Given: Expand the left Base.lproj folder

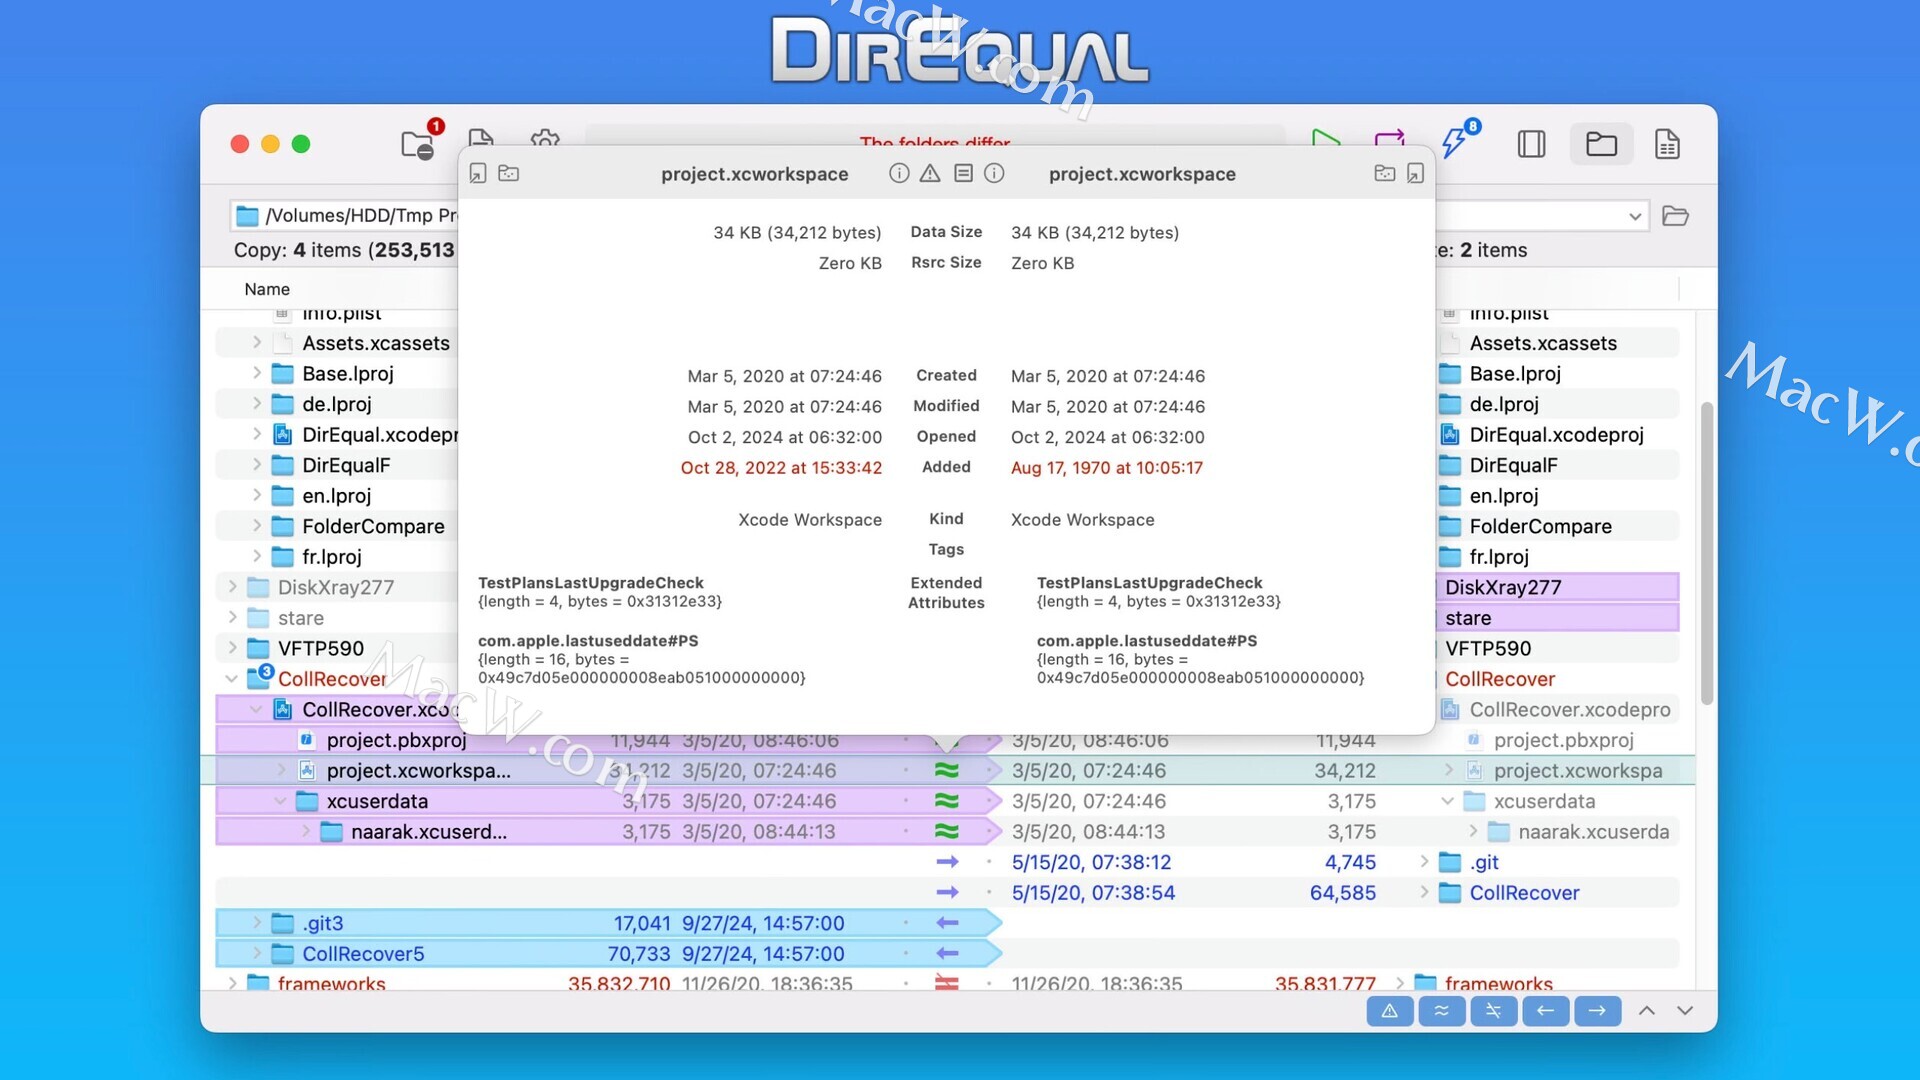Looking at the screenshot, I should pyautogui.click(x=256, y=373).
